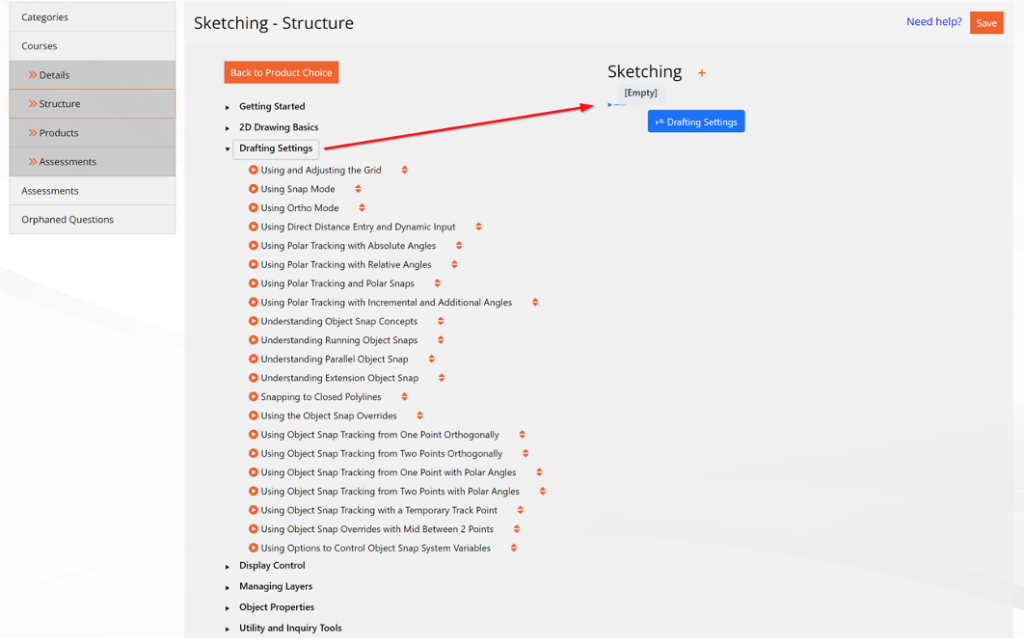The image size is (1024, 643).
Task: Click Back to Product Choice button
Action: click(281, 73)
